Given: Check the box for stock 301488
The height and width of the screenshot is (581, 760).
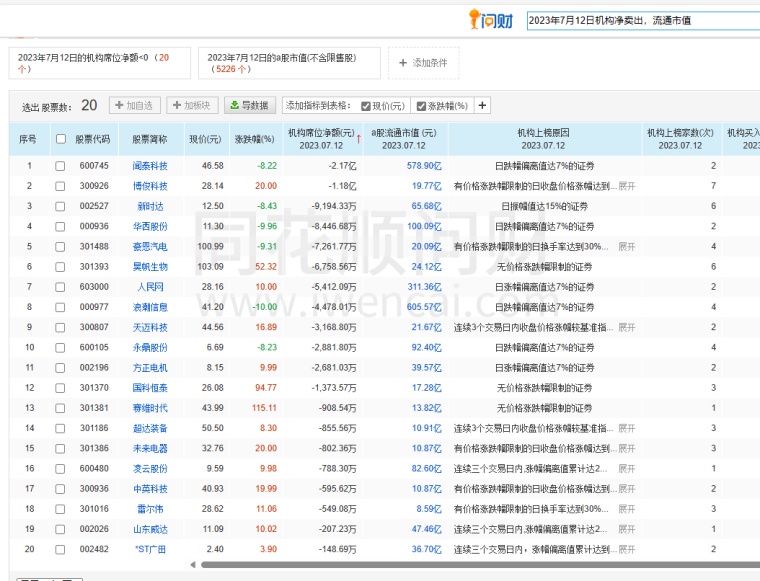Looking at the screenshot, I should (x=60, y=247).
